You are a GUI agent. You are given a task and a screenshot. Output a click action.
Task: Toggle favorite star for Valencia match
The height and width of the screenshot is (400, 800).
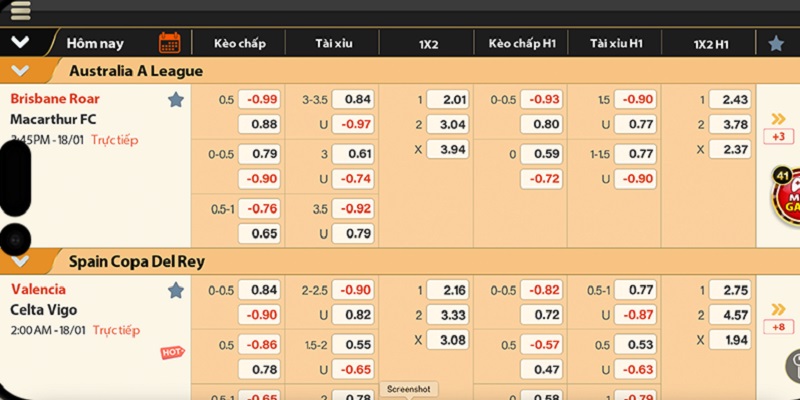(x=176, y=290)
